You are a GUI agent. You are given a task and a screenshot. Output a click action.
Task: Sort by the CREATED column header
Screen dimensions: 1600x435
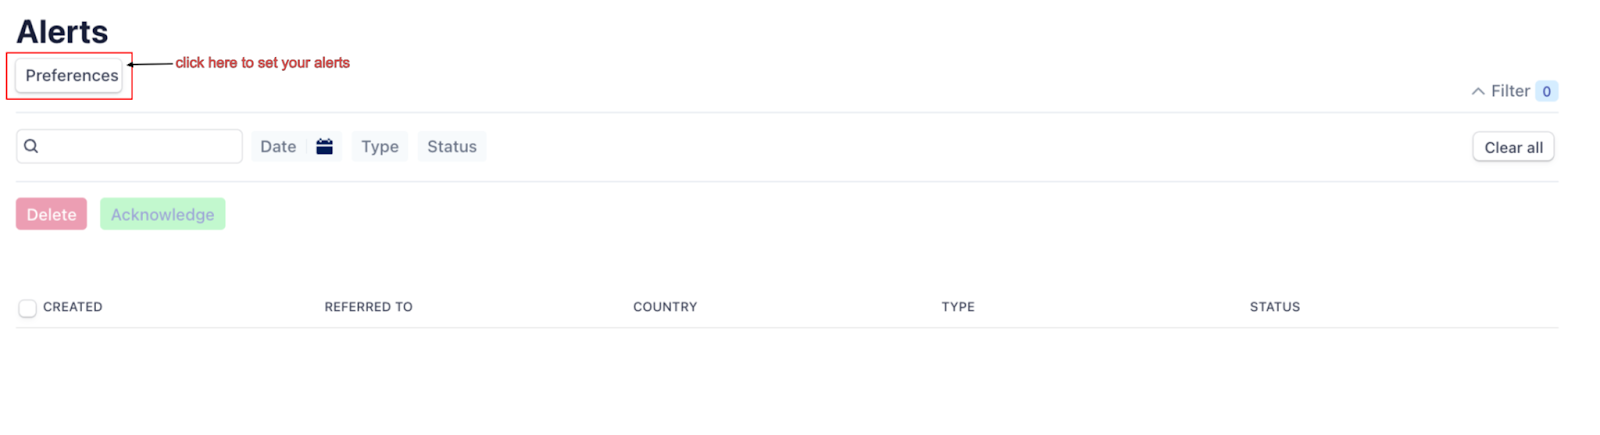[x=73, y=307]
